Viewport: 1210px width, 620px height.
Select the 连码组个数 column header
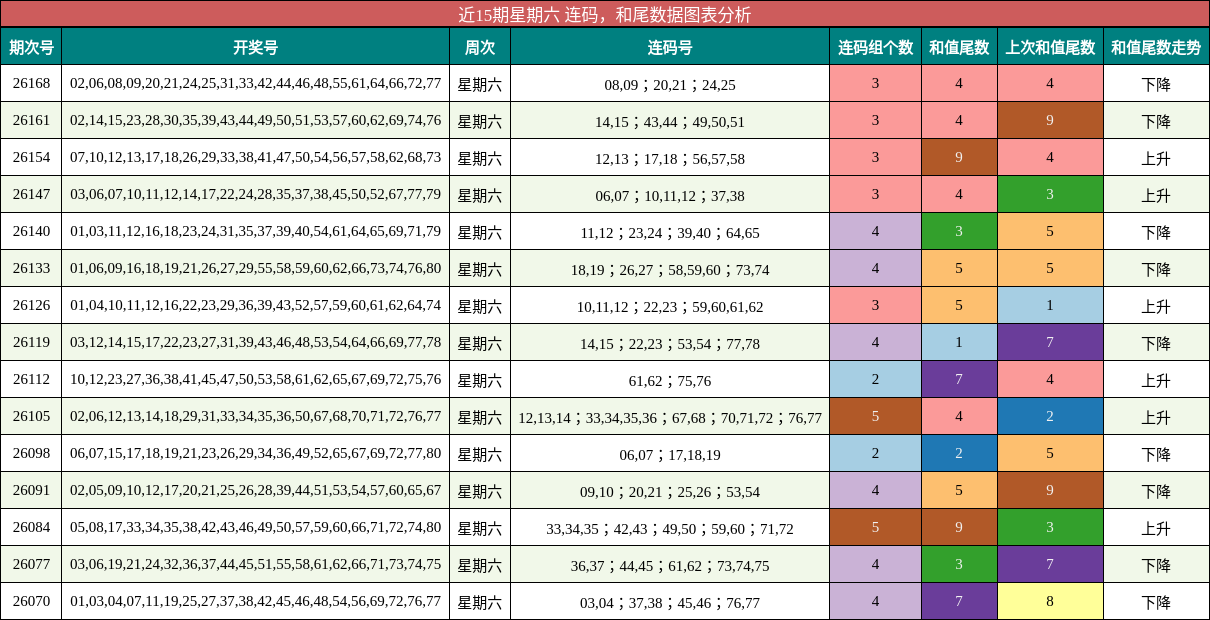point(875,47)
